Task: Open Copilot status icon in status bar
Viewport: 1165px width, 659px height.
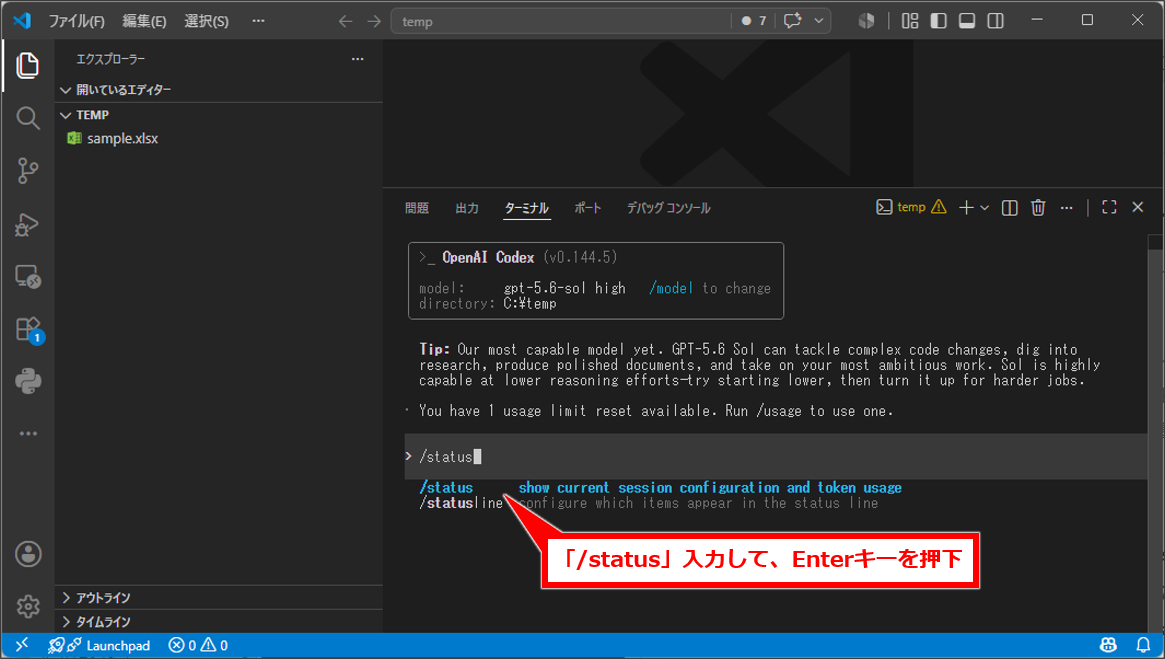Action: (1108, 645)
